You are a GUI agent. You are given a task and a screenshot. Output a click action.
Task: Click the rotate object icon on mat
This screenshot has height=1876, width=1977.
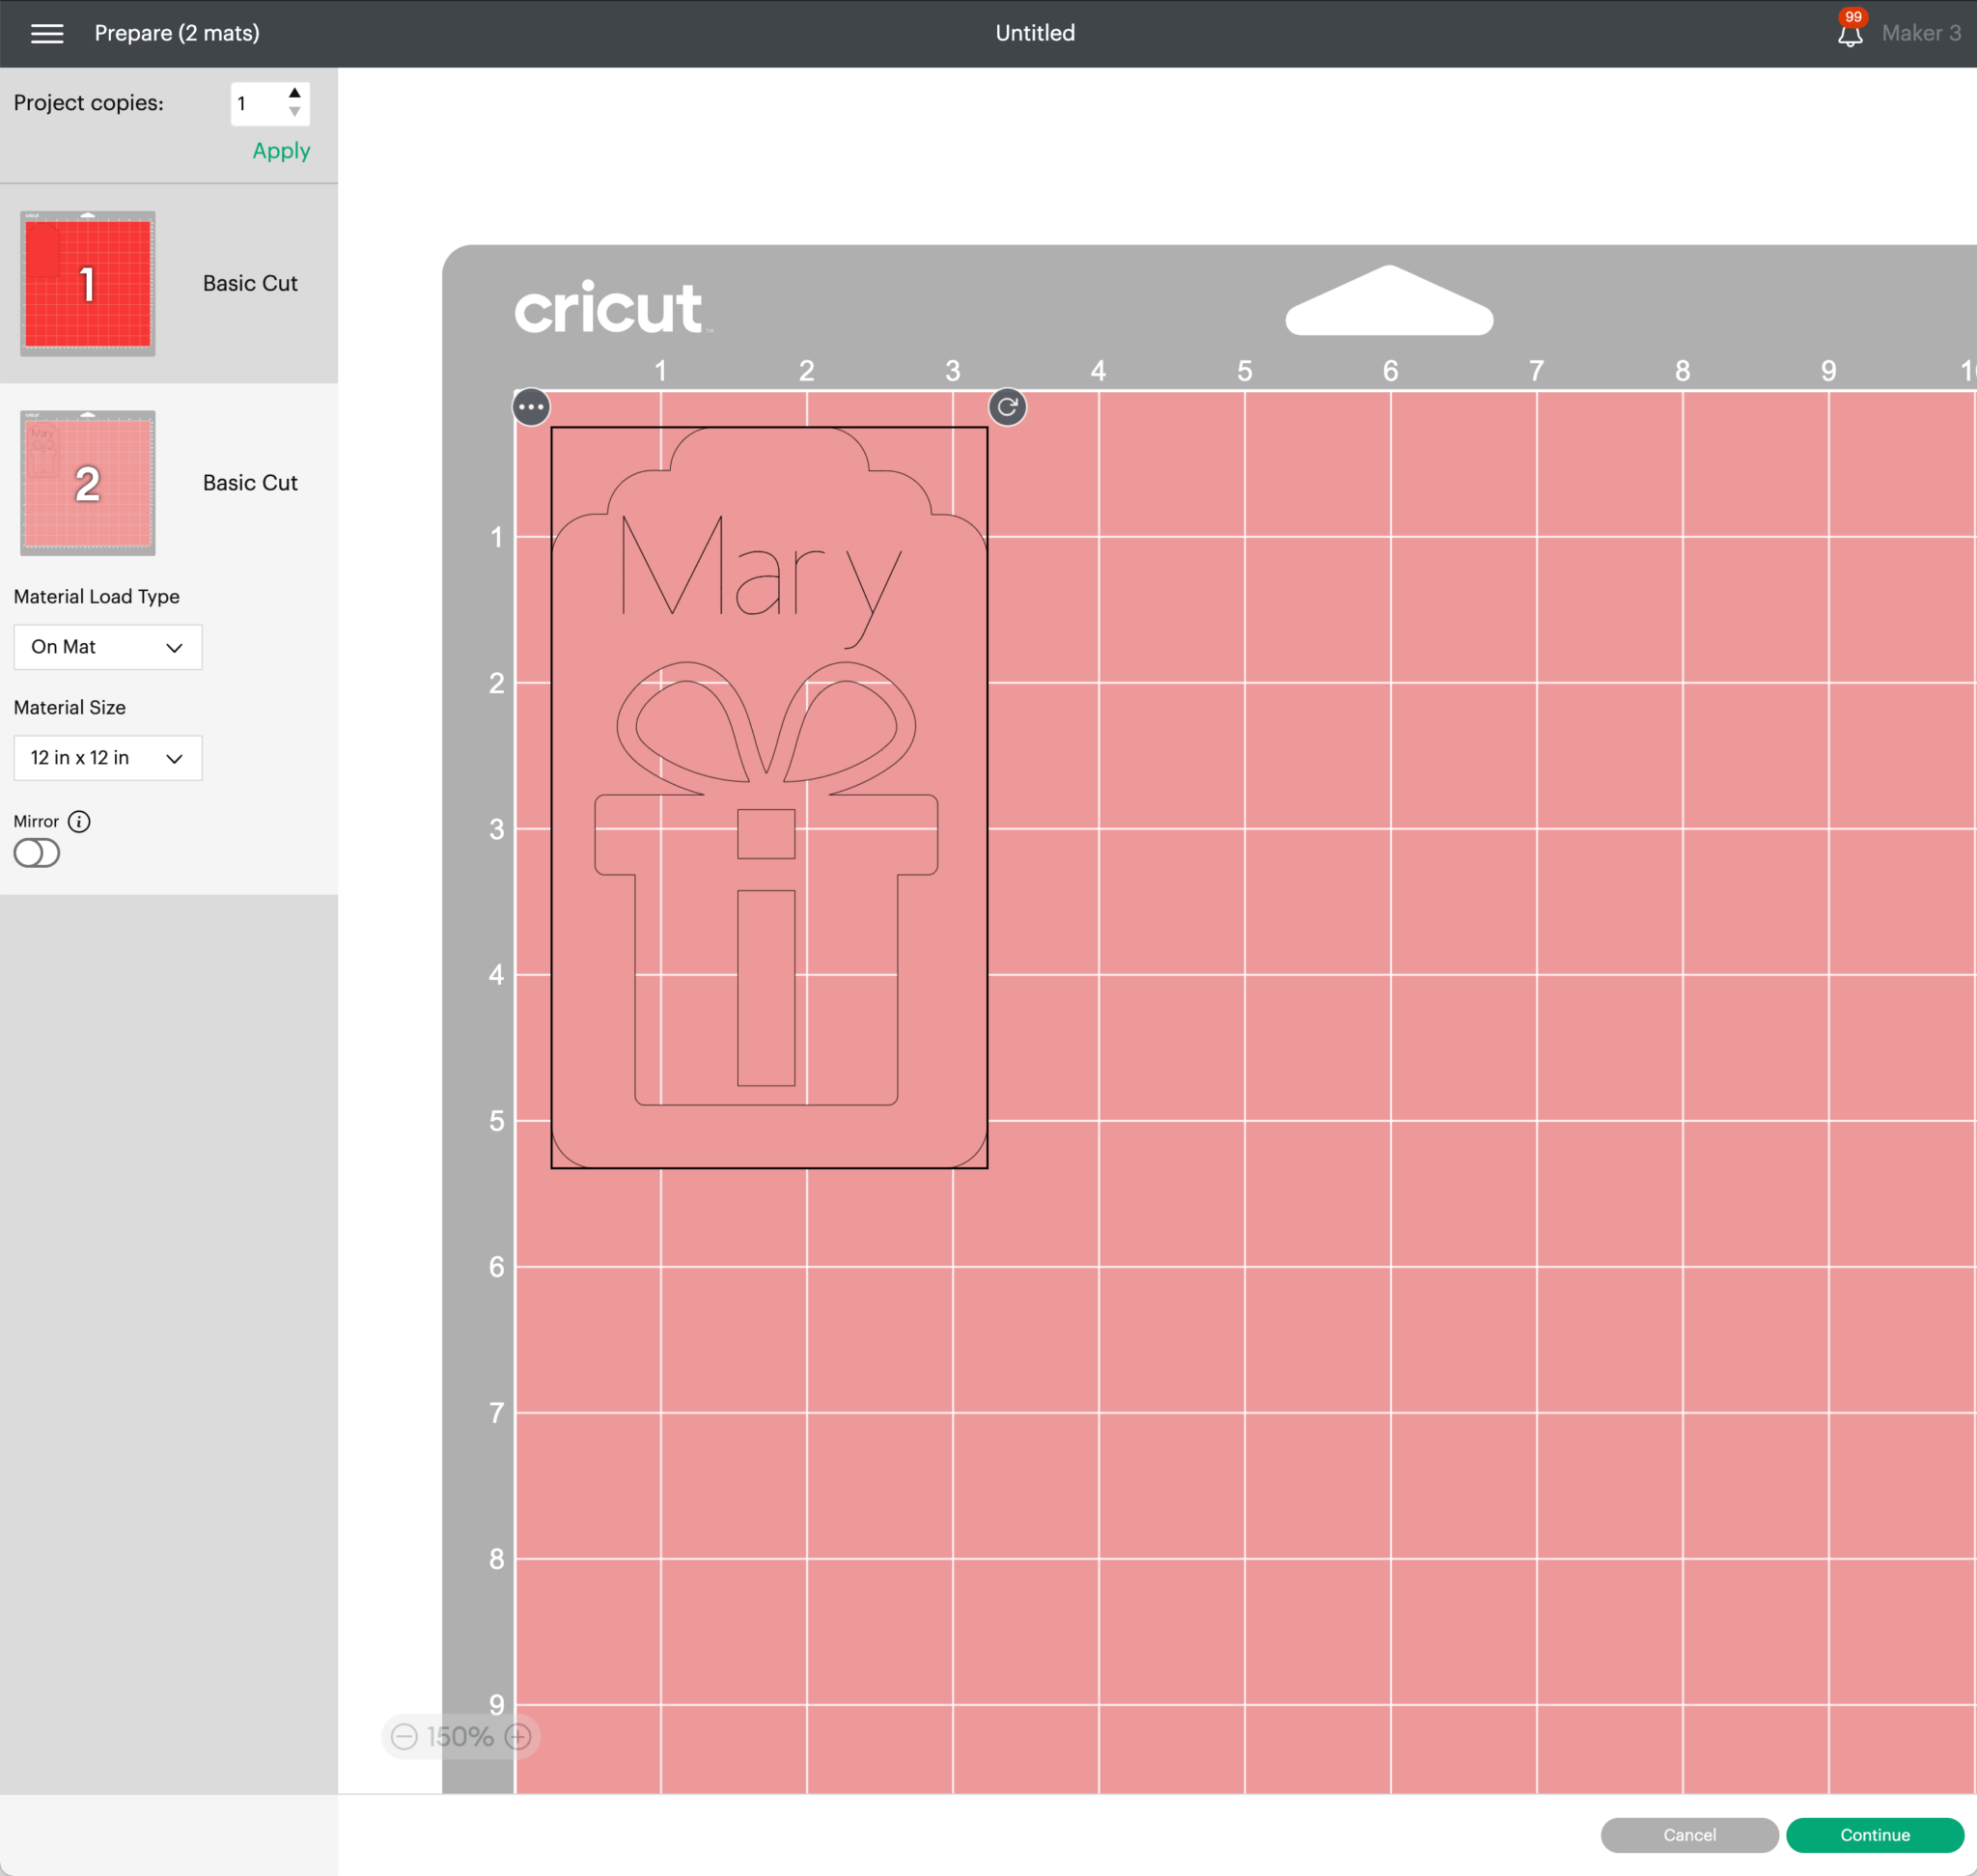click(1007, 407)
